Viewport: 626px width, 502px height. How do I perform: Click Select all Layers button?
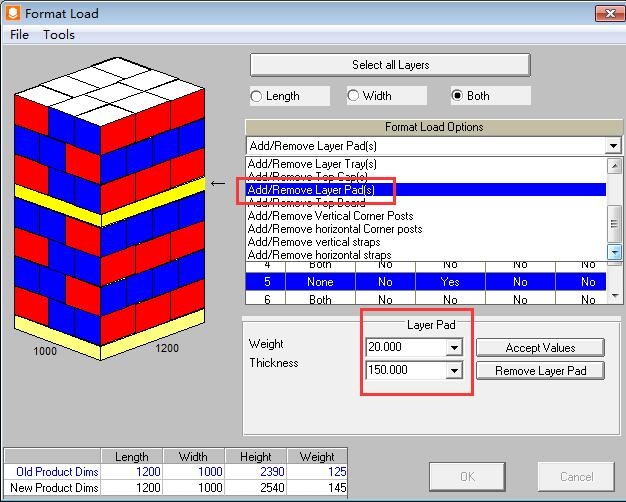pyautogui.click(x=389, y=65)
